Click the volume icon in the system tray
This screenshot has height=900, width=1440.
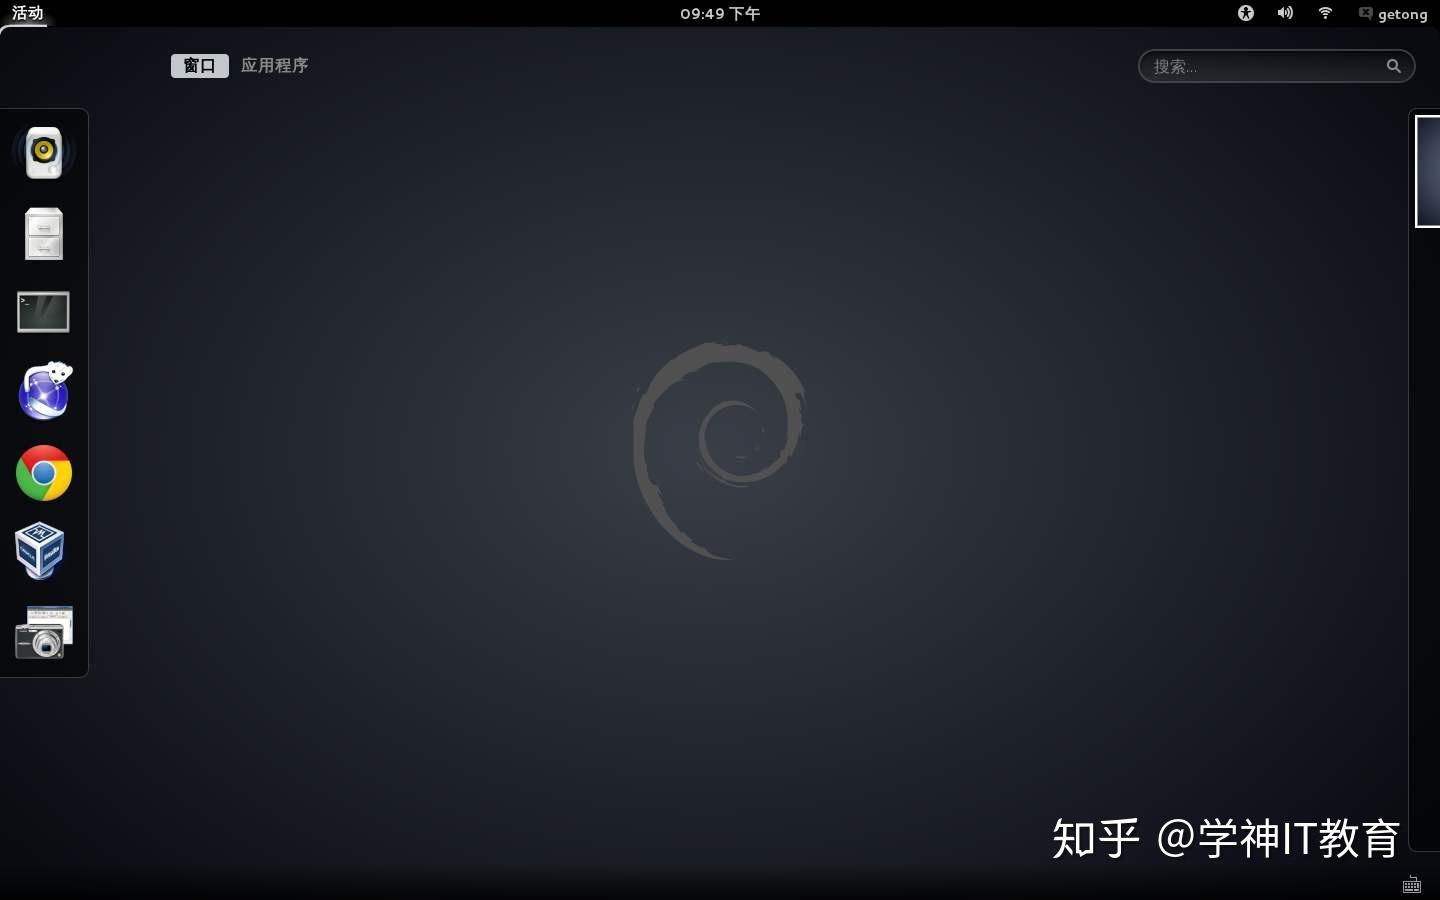coord(1285,13)
